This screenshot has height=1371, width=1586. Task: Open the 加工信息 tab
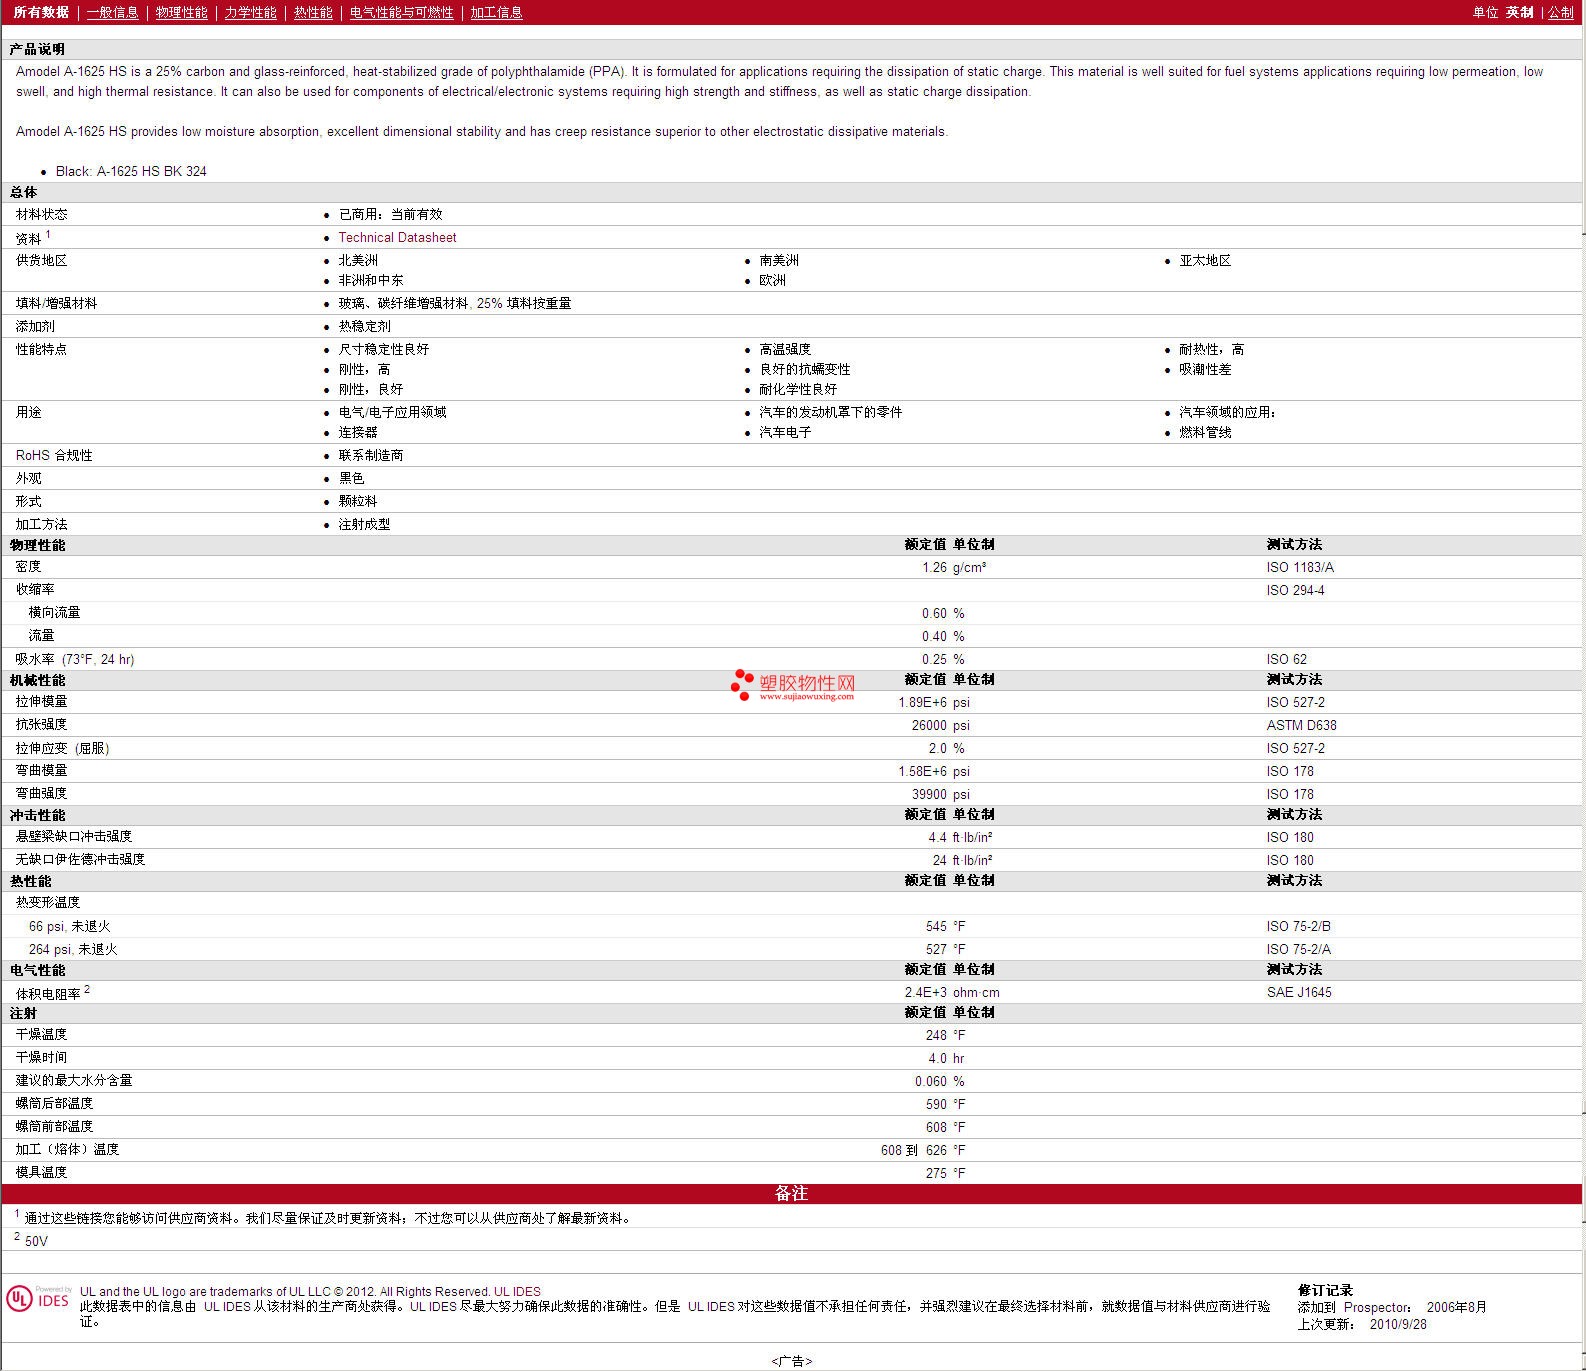(496, 13)
